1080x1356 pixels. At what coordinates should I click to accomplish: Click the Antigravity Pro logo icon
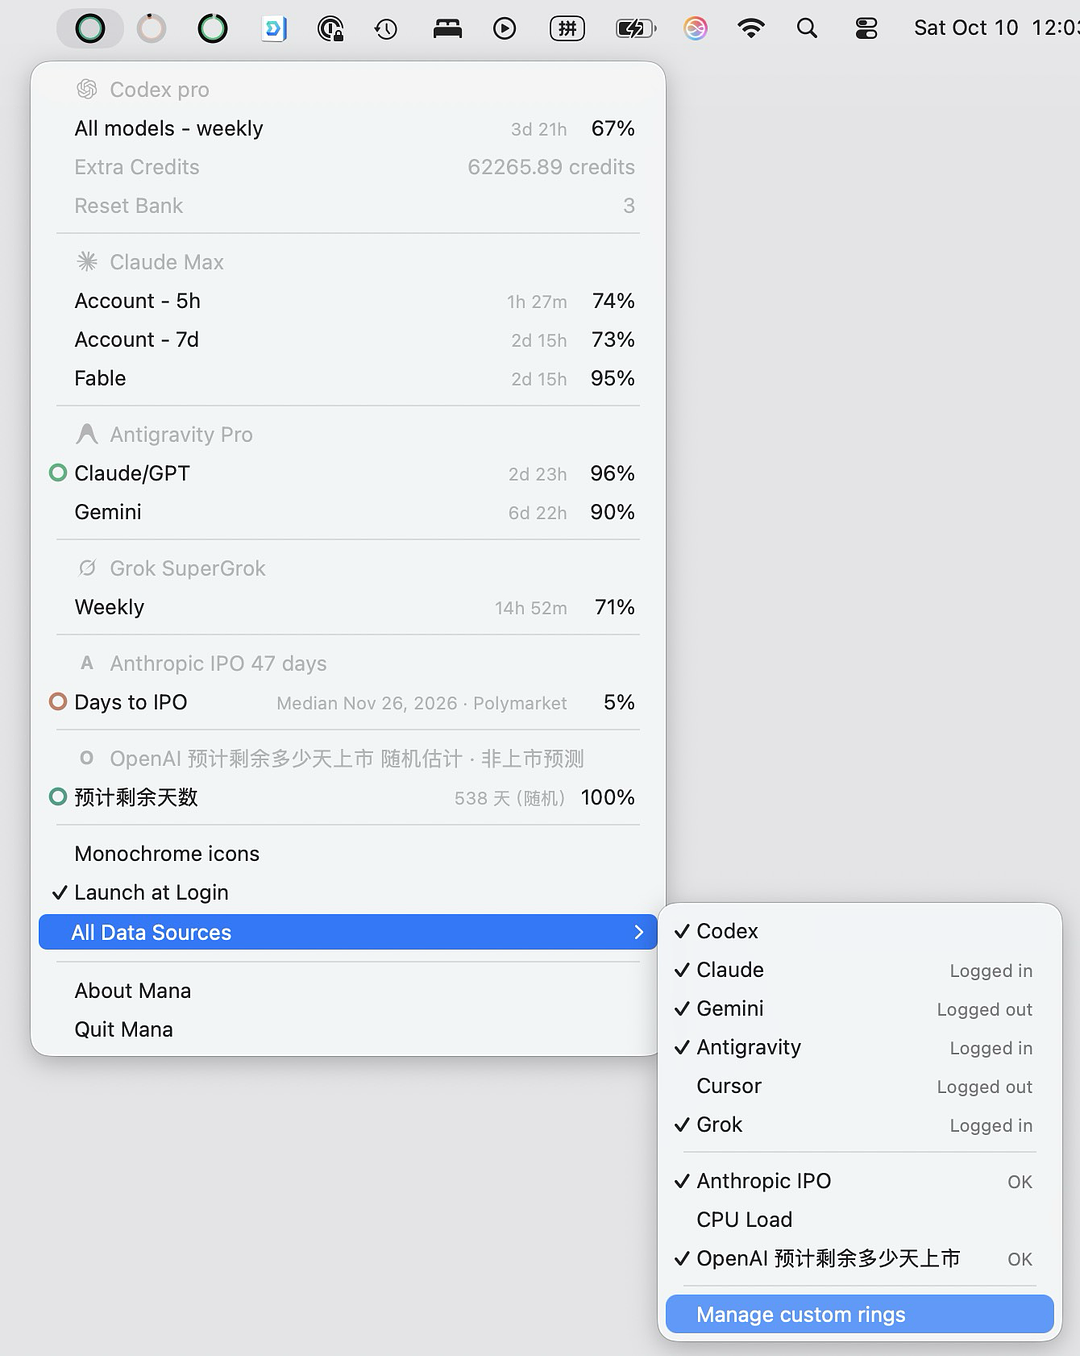pyautogui.click(x=87, y=434)
